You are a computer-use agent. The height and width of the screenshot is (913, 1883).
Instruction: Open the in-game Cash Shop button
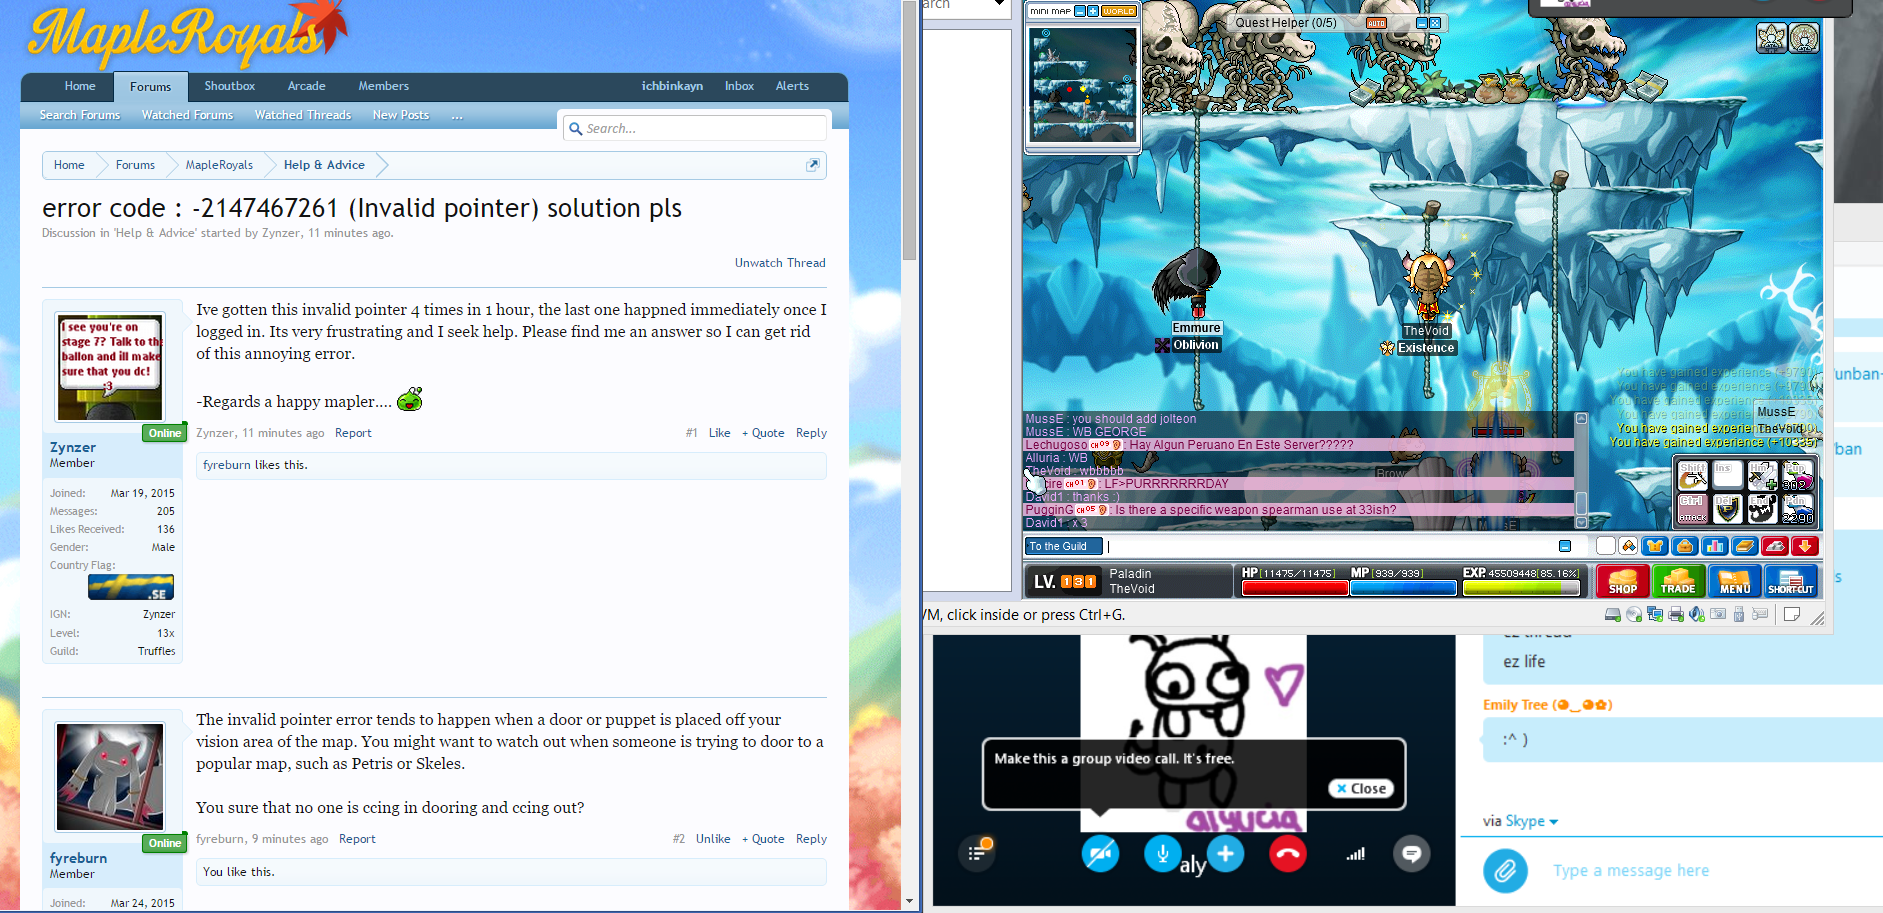click(x=1622, y=581)
